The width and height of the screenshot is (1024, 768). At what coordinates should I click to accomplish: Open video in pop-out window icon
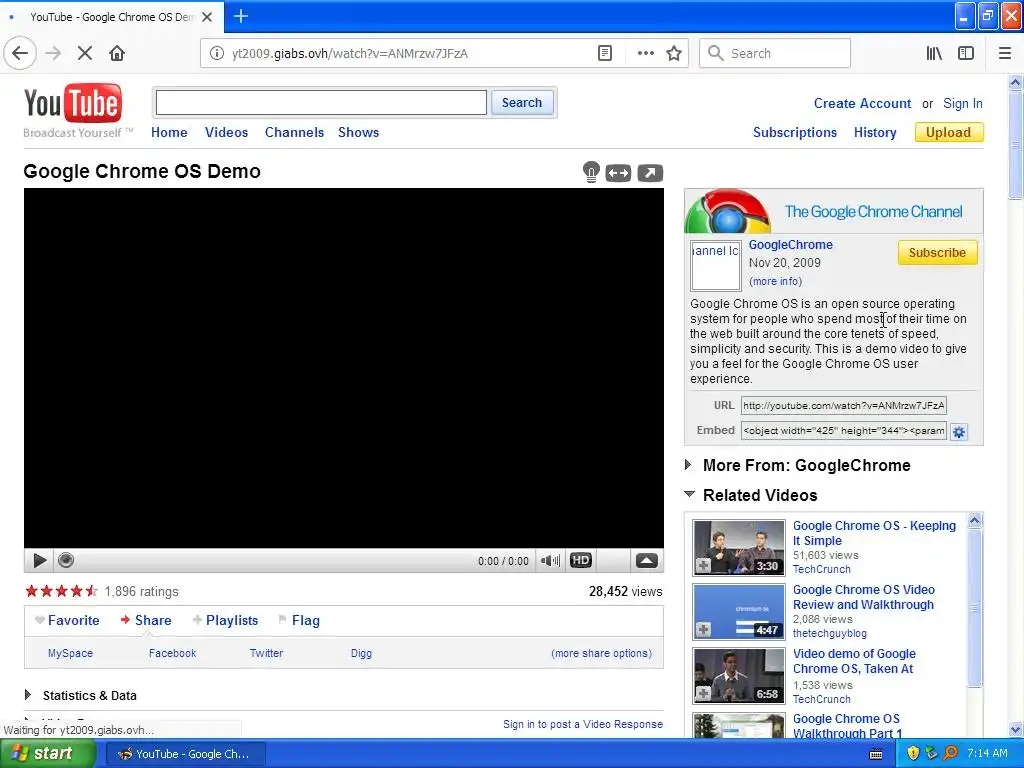(650, 173)
